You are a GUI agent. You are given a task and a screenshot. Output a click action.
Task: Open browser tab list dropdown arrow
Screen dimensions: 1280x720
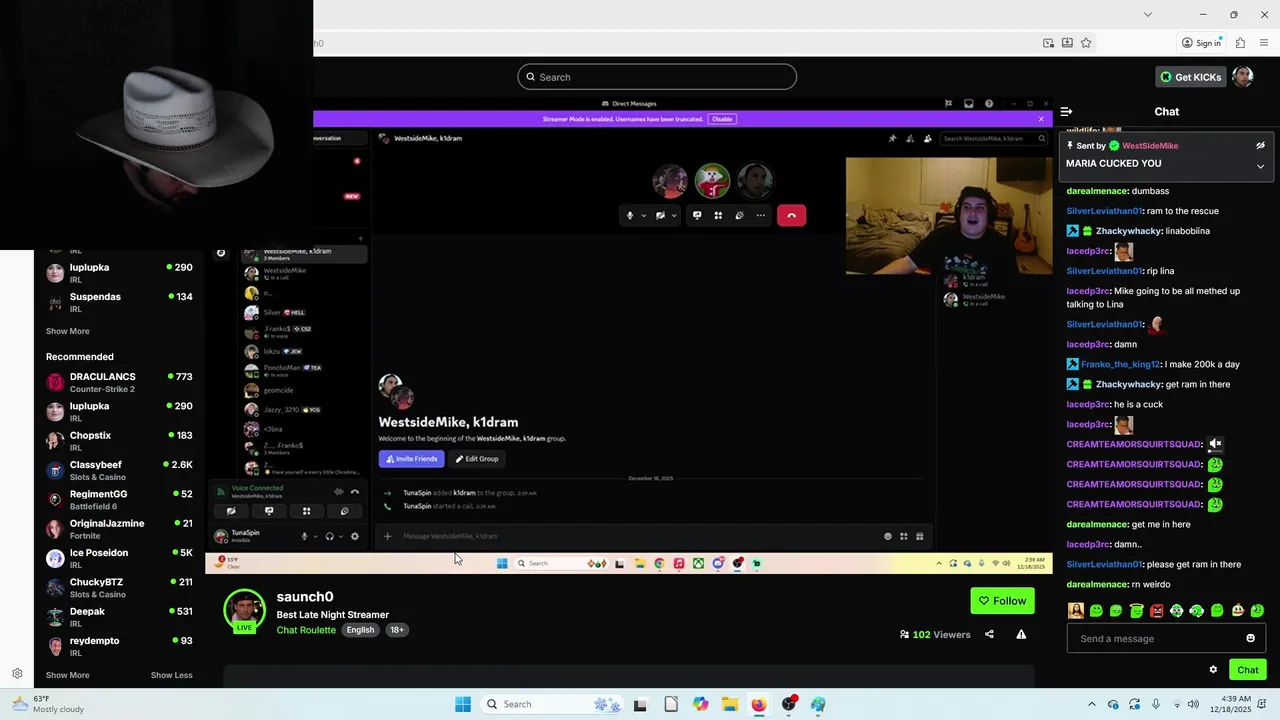(x=1148, y=14)
